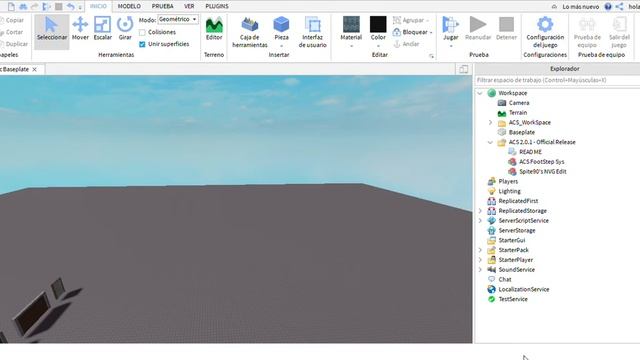Screen dimensions: 640x360
Task: Open Caja de herramientas
Action: (x=250, y=33)
